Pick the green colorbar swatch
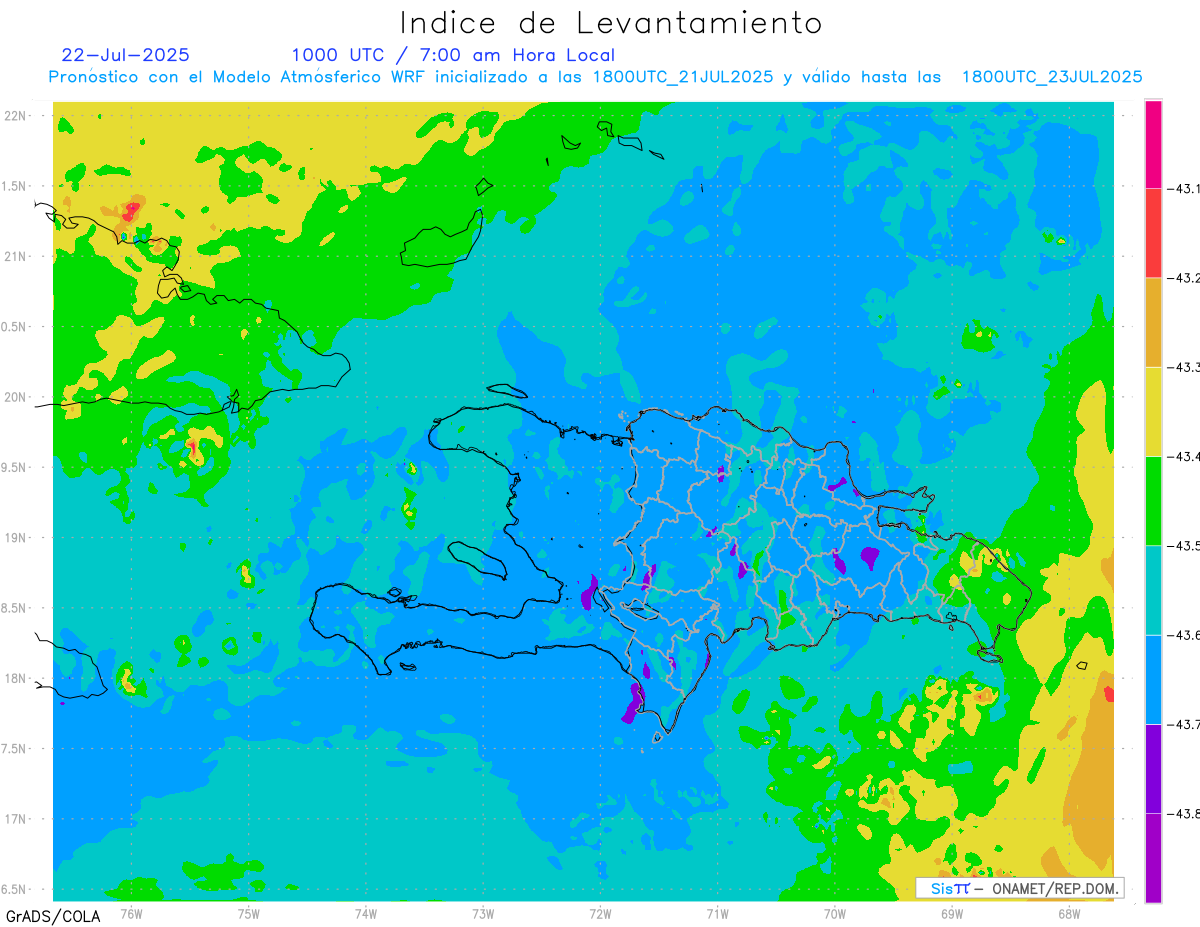 (x=1153, y=500)
